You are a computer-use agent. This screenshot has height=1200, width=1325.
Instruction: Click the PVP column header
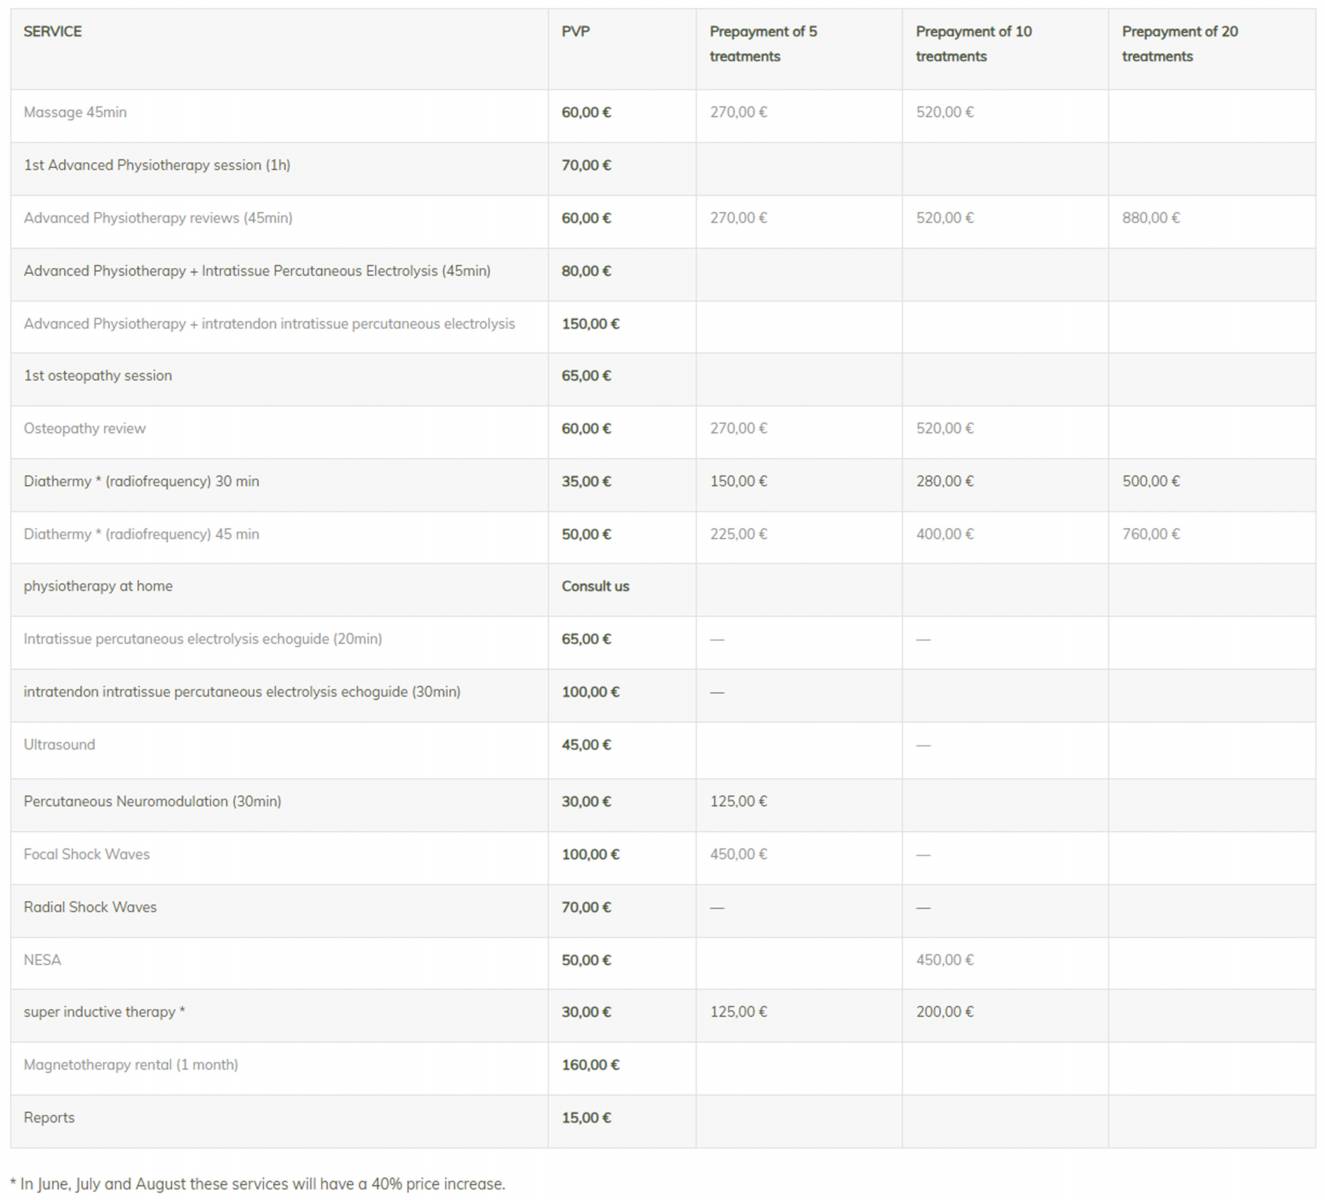pyautogui.click(x=576, y=32)
